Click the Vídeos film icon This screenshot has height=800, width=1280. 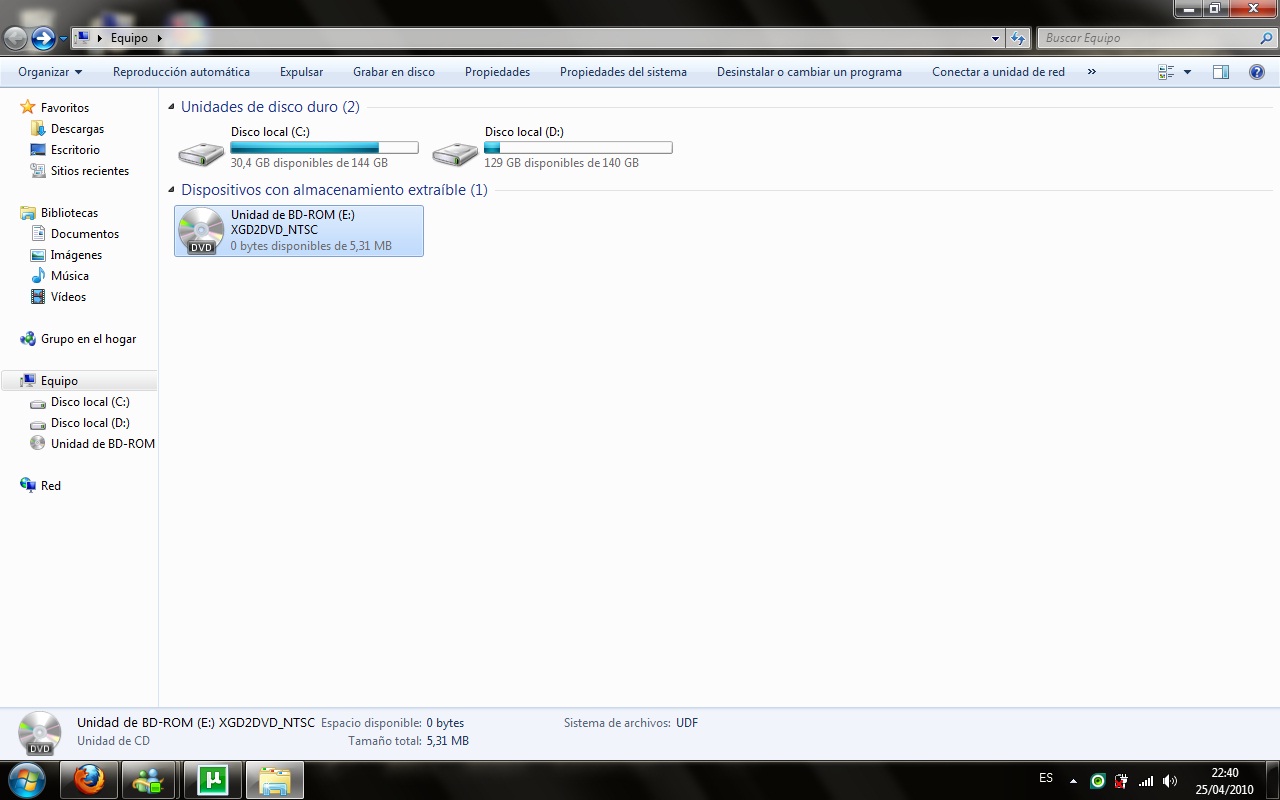coord(38,296)
